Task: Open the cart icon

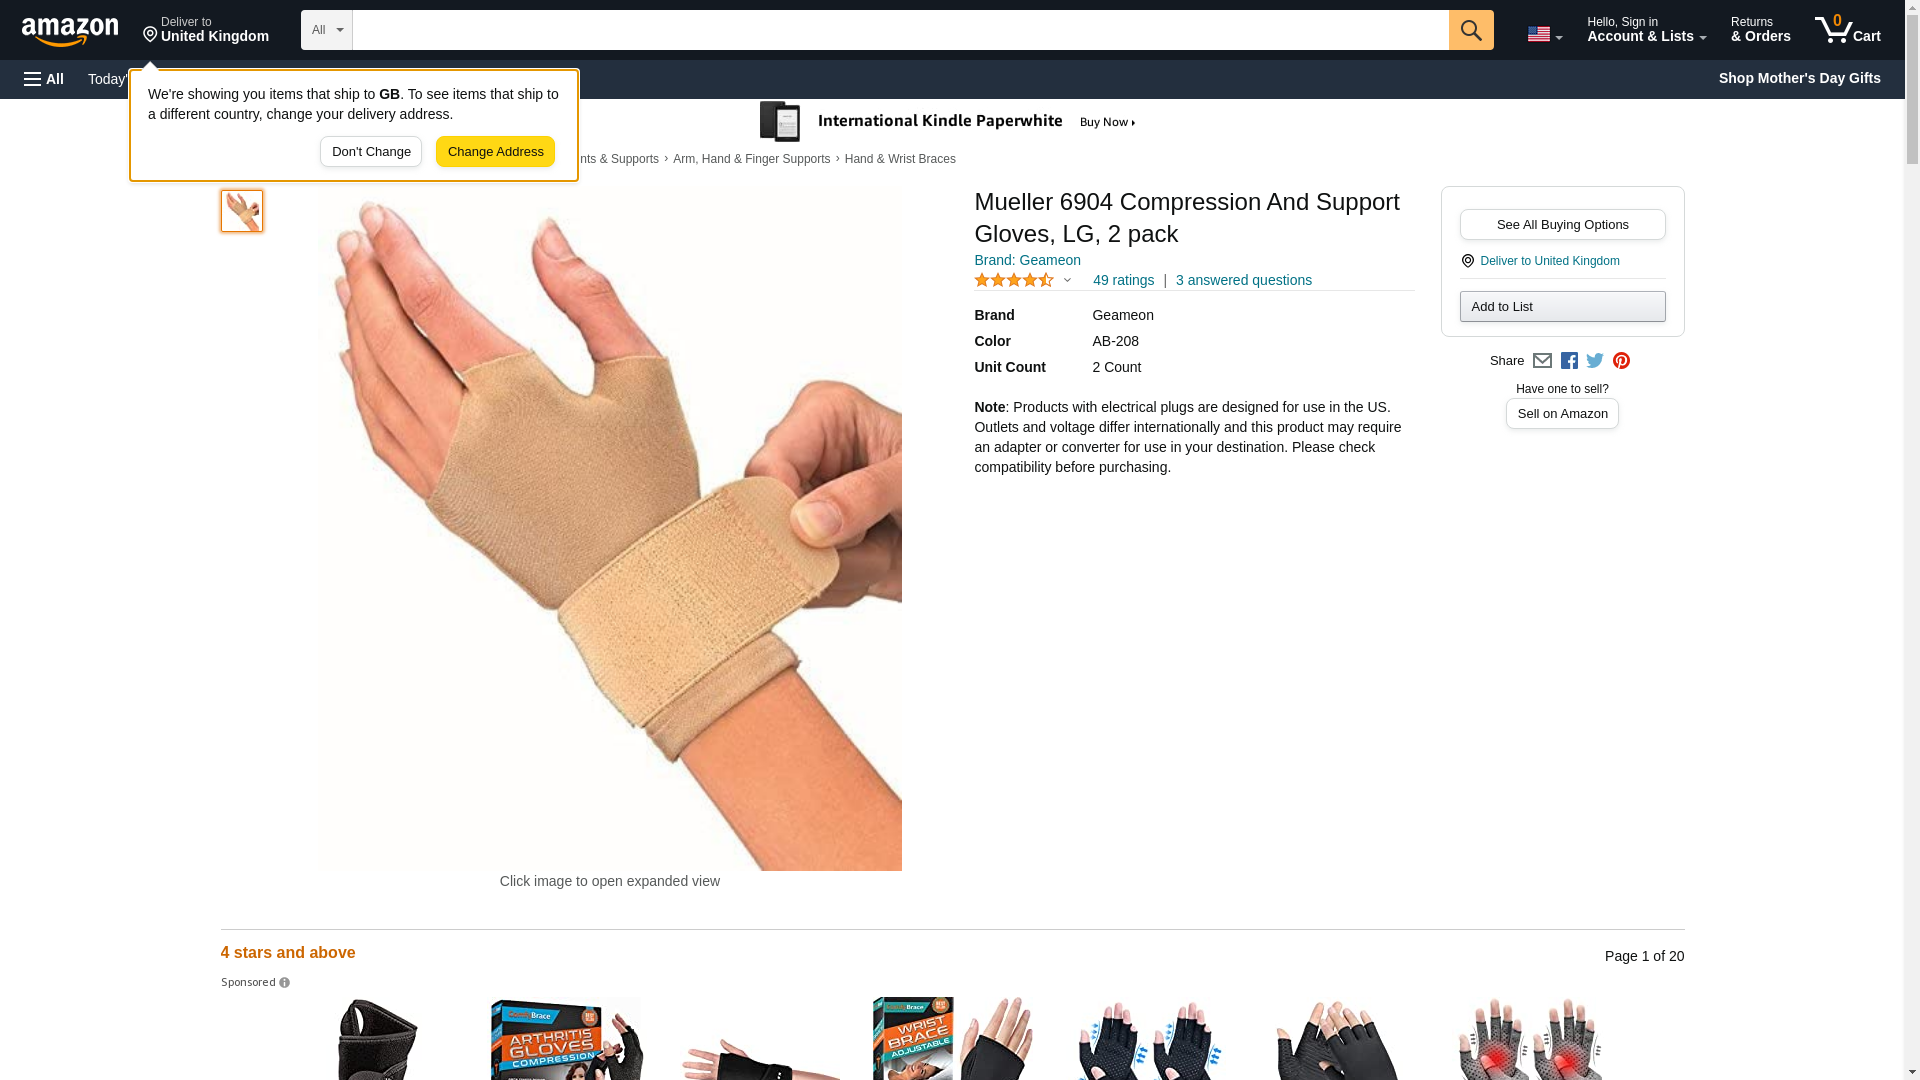Action: pos(1848,30)
